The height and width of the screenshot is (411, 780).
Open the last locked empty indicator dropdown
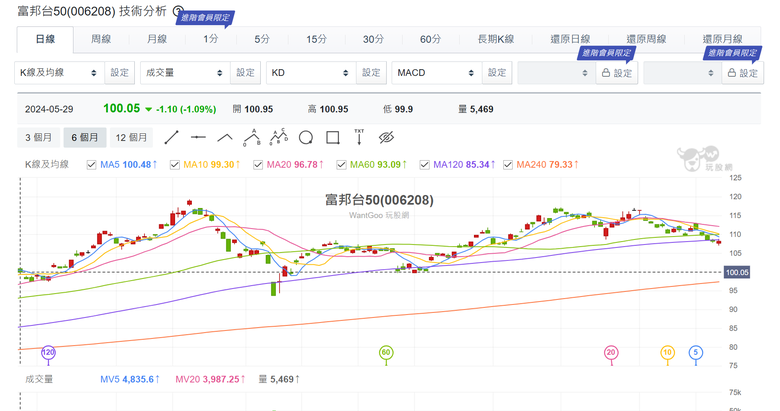pos(682,73)
